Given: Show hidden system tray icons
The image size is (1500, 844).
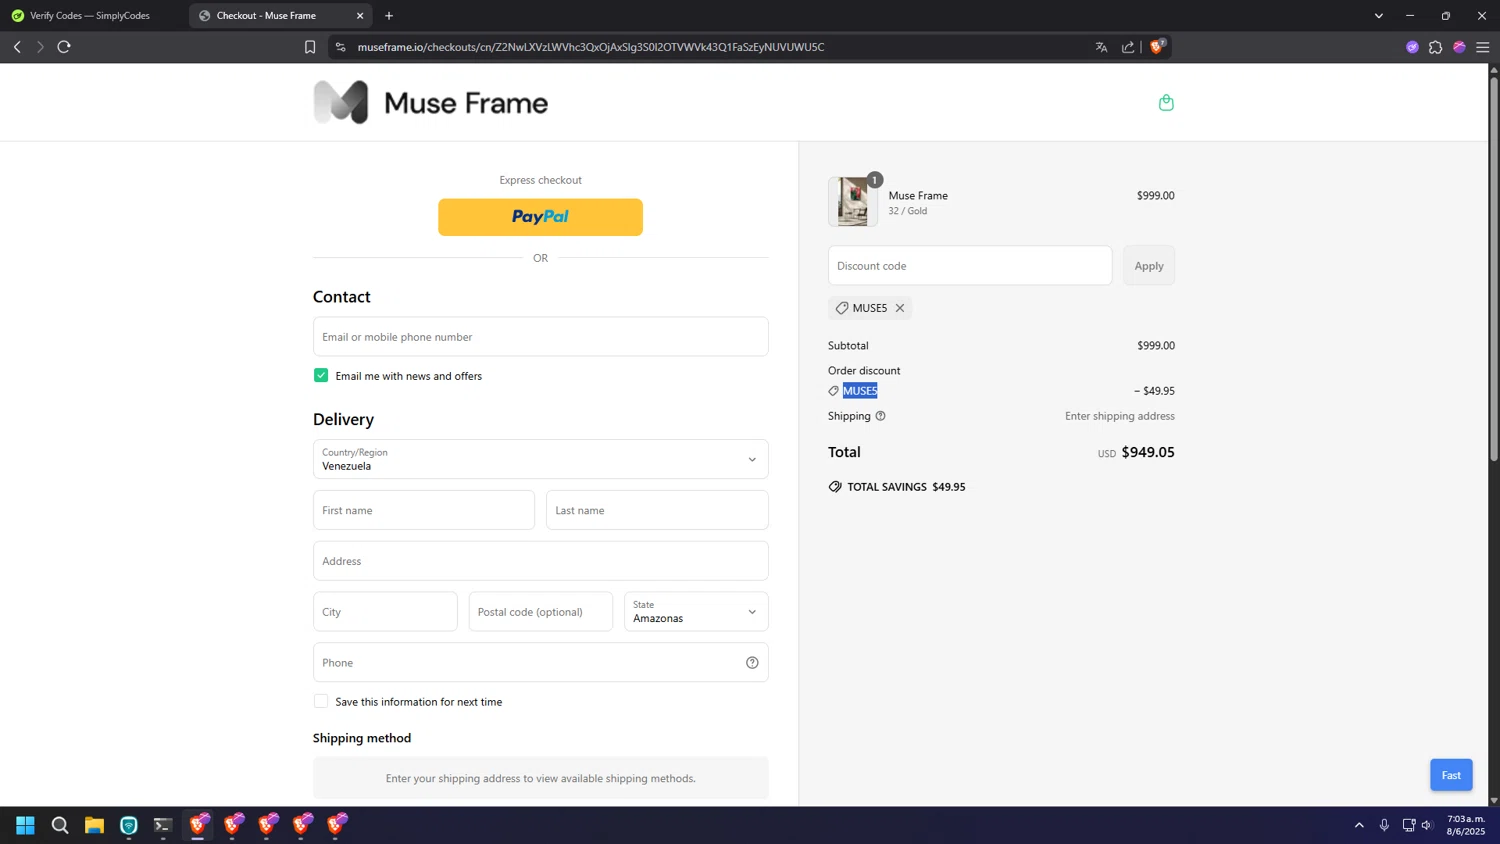Looking at the screenshot, I should 1359,825.
